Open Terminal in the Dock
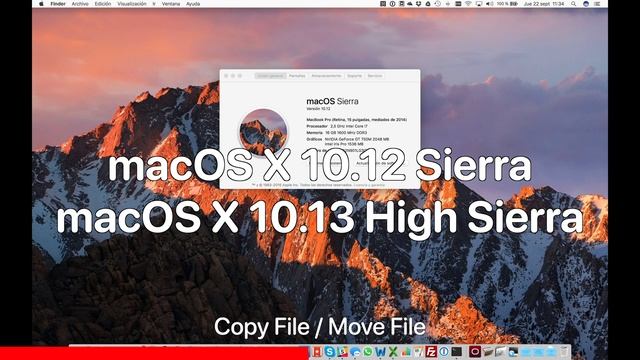 (456, 351)
